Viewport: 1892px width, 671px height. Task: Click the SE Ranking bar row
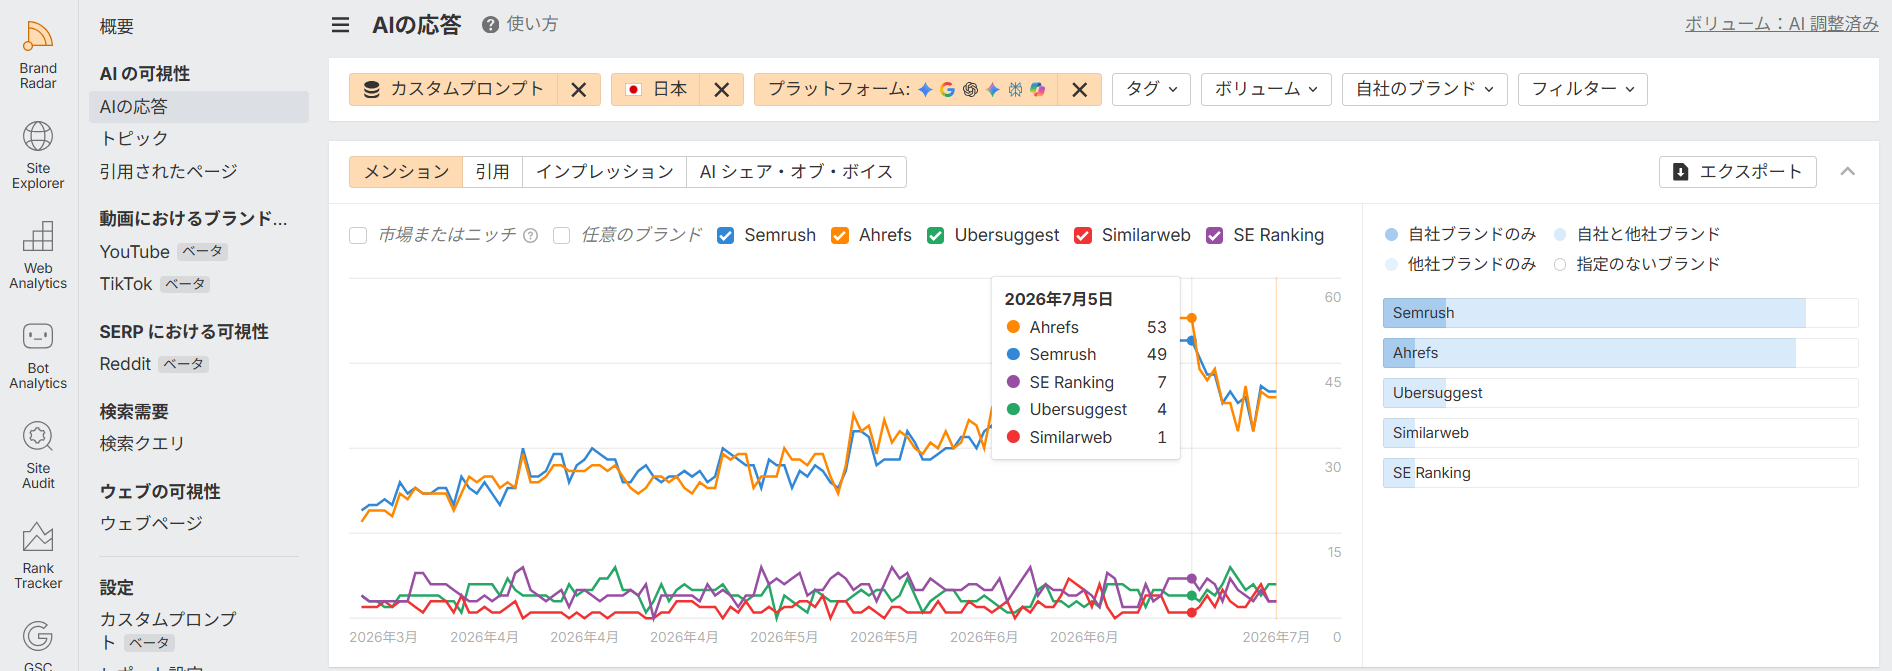click(1620, 473)
